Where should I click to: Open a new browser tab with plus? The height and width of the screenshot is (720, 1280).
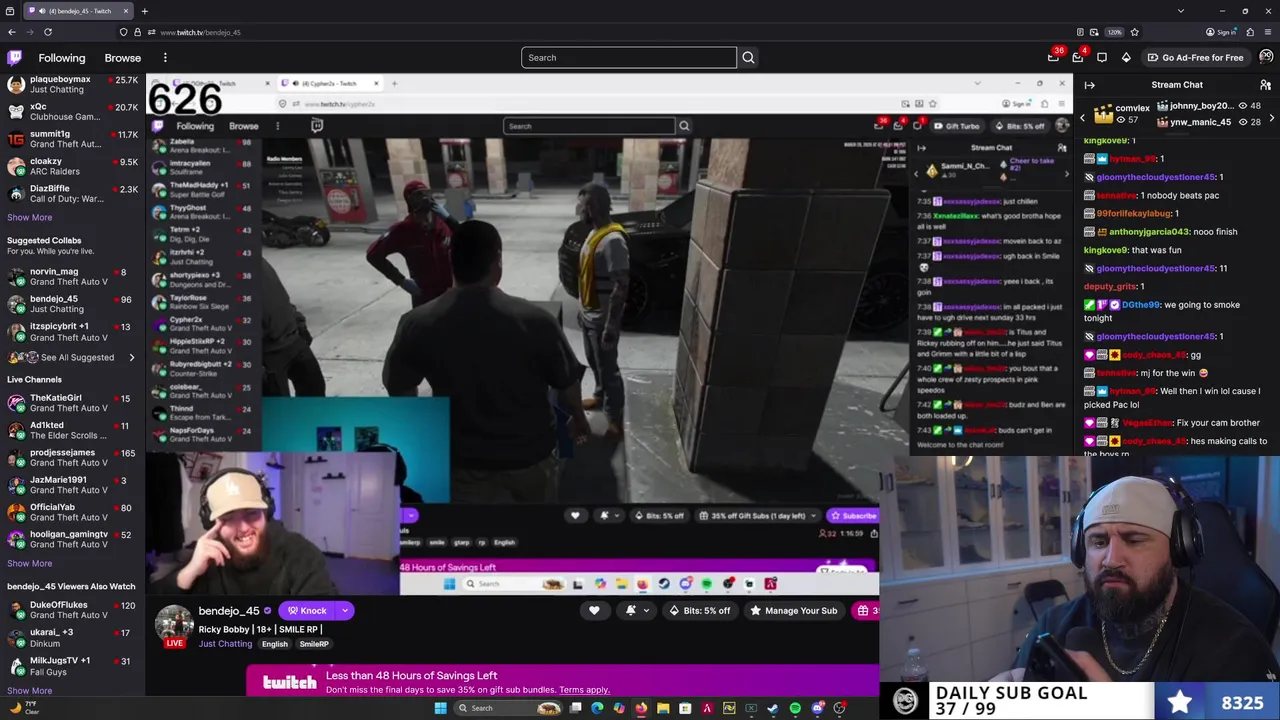(144, 11)
